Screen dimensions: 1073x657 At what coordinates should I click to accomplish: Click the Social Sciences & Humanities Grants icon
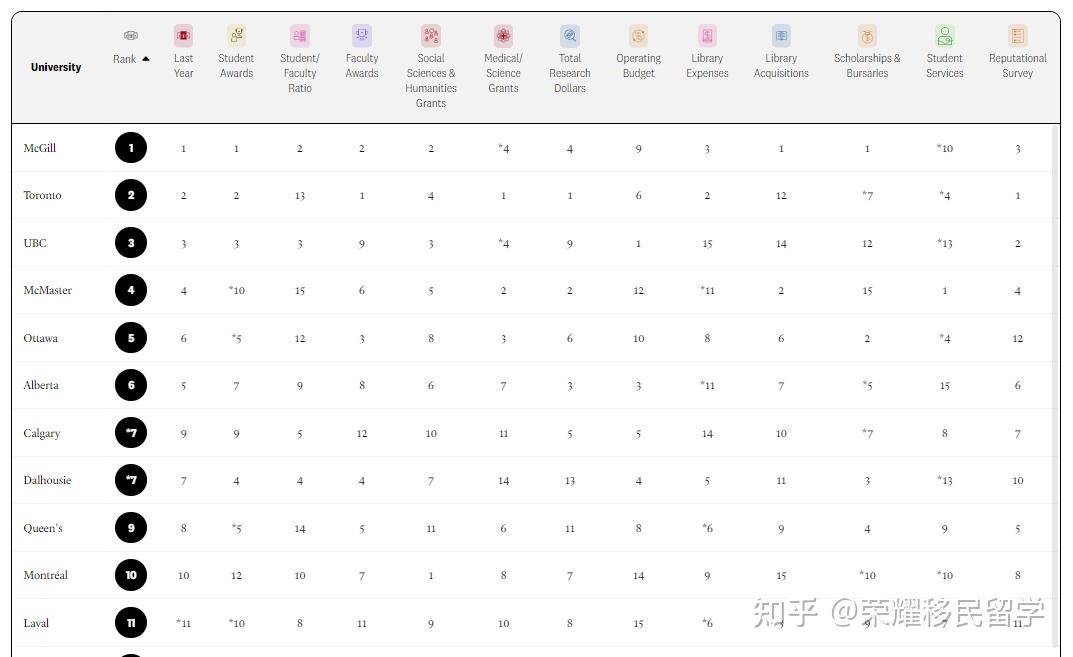click(431, 35)
